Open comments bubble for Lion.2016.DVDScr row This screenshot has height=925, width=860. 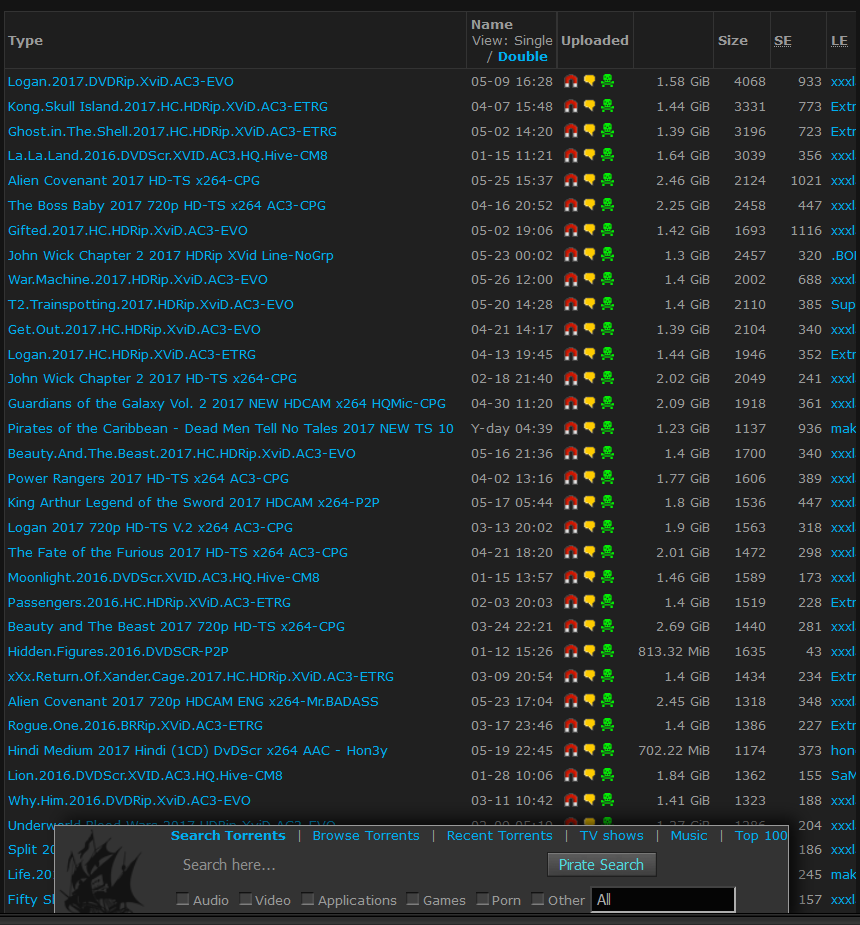click(x=589, y=775)
